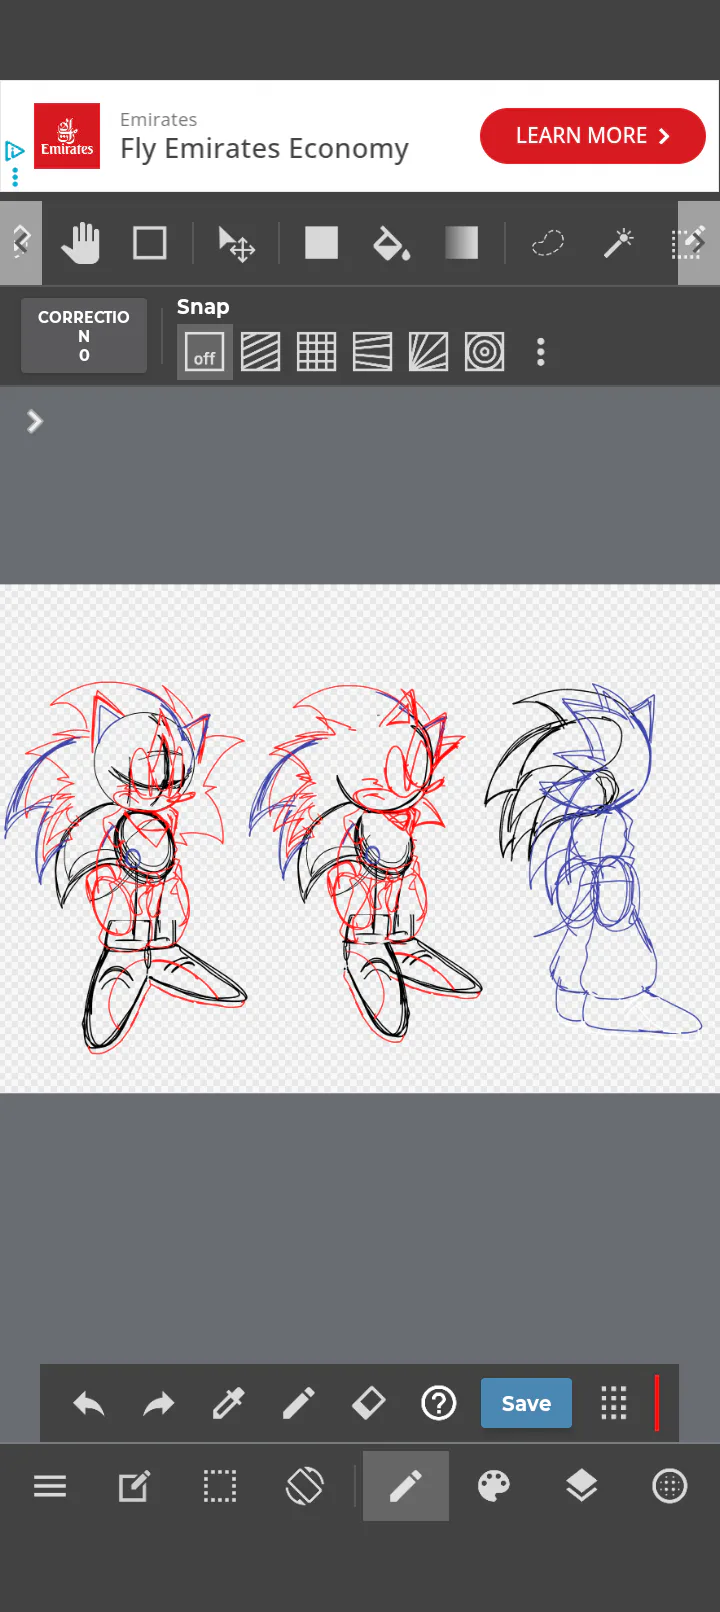Open the shortcut grid dots menu
Viewport: 720px width, 1612px height.
[x=614, y=1404]
